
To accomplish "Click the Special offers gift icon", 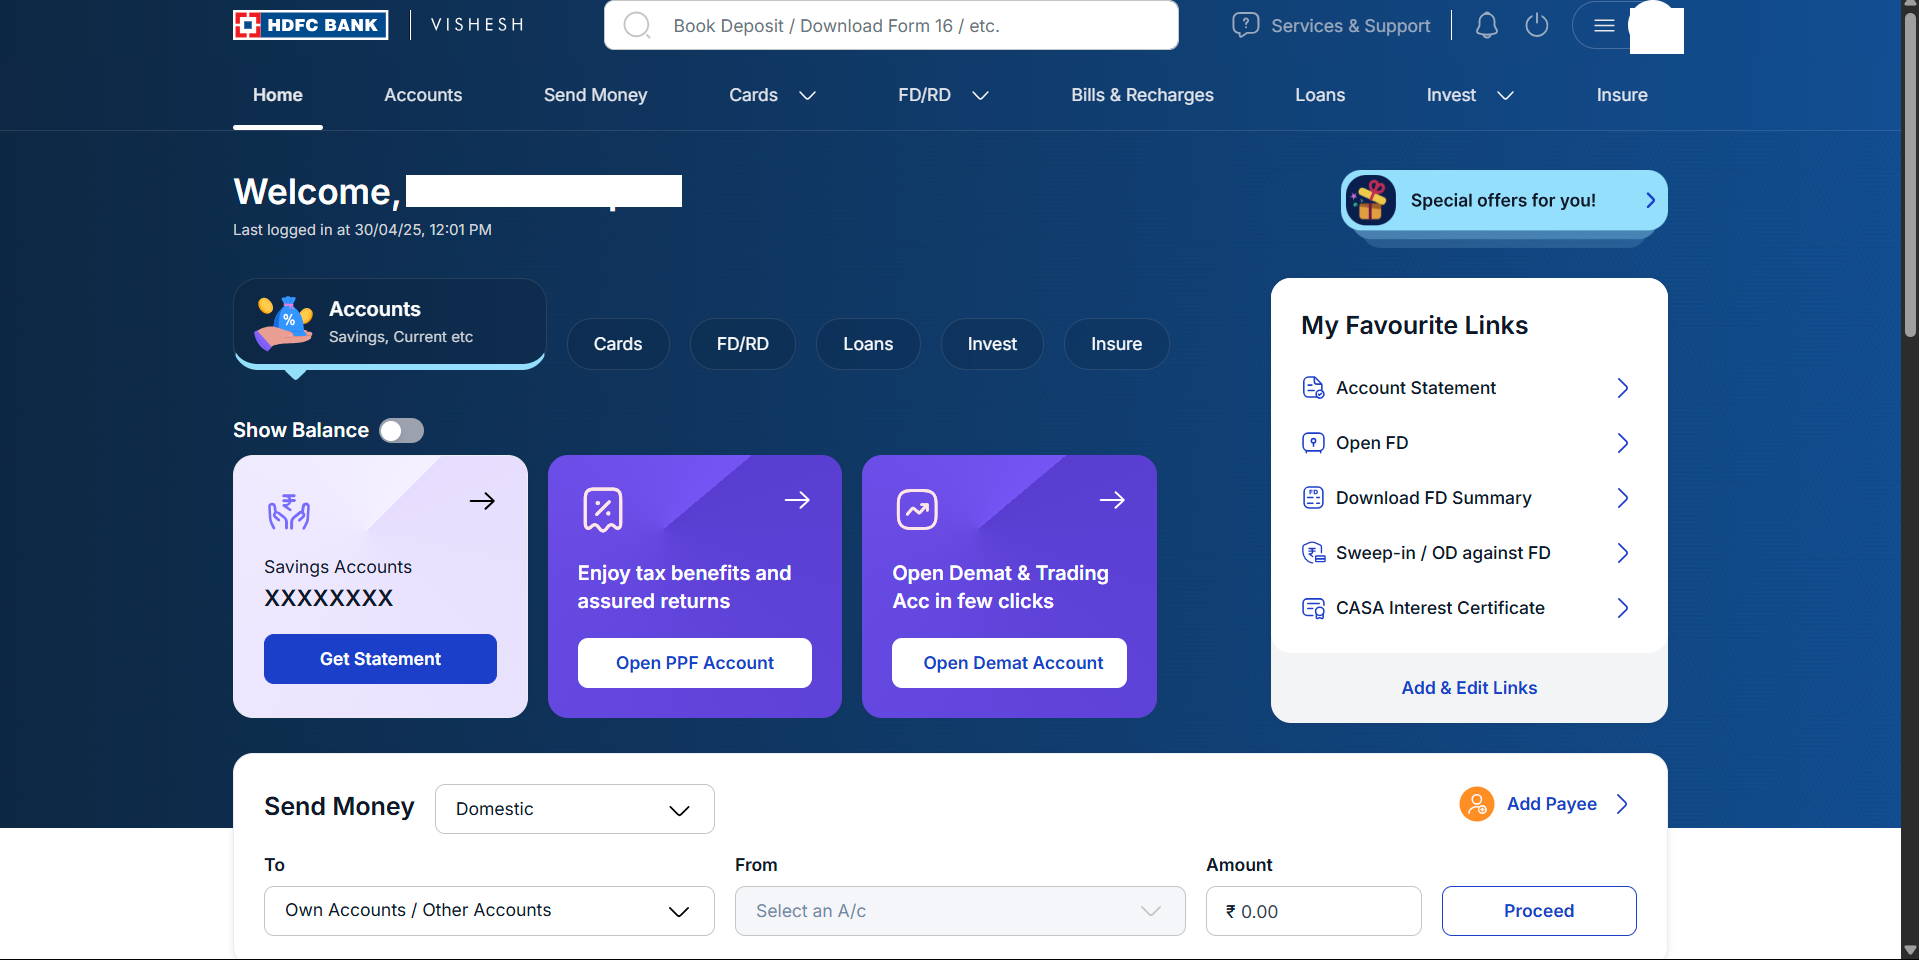I will (x=1371, y=200).
